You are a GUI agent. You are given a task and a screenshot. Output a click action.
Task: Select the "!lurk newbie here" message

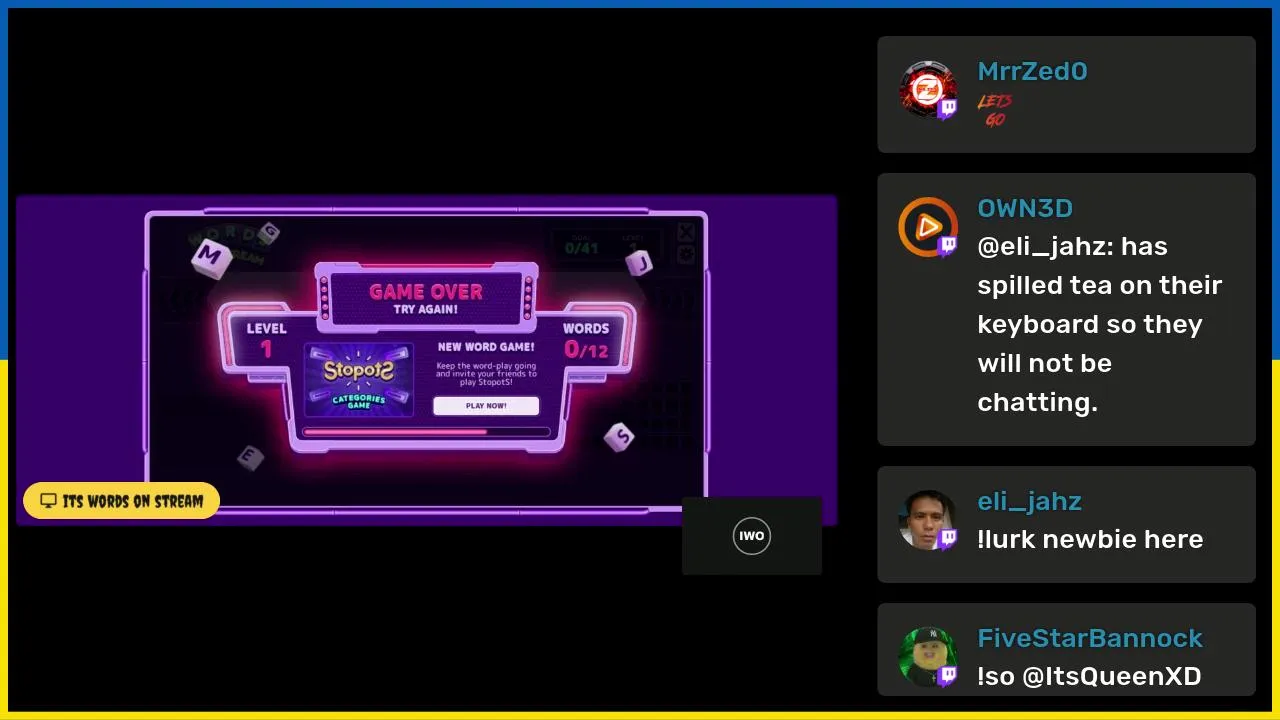1090,539
